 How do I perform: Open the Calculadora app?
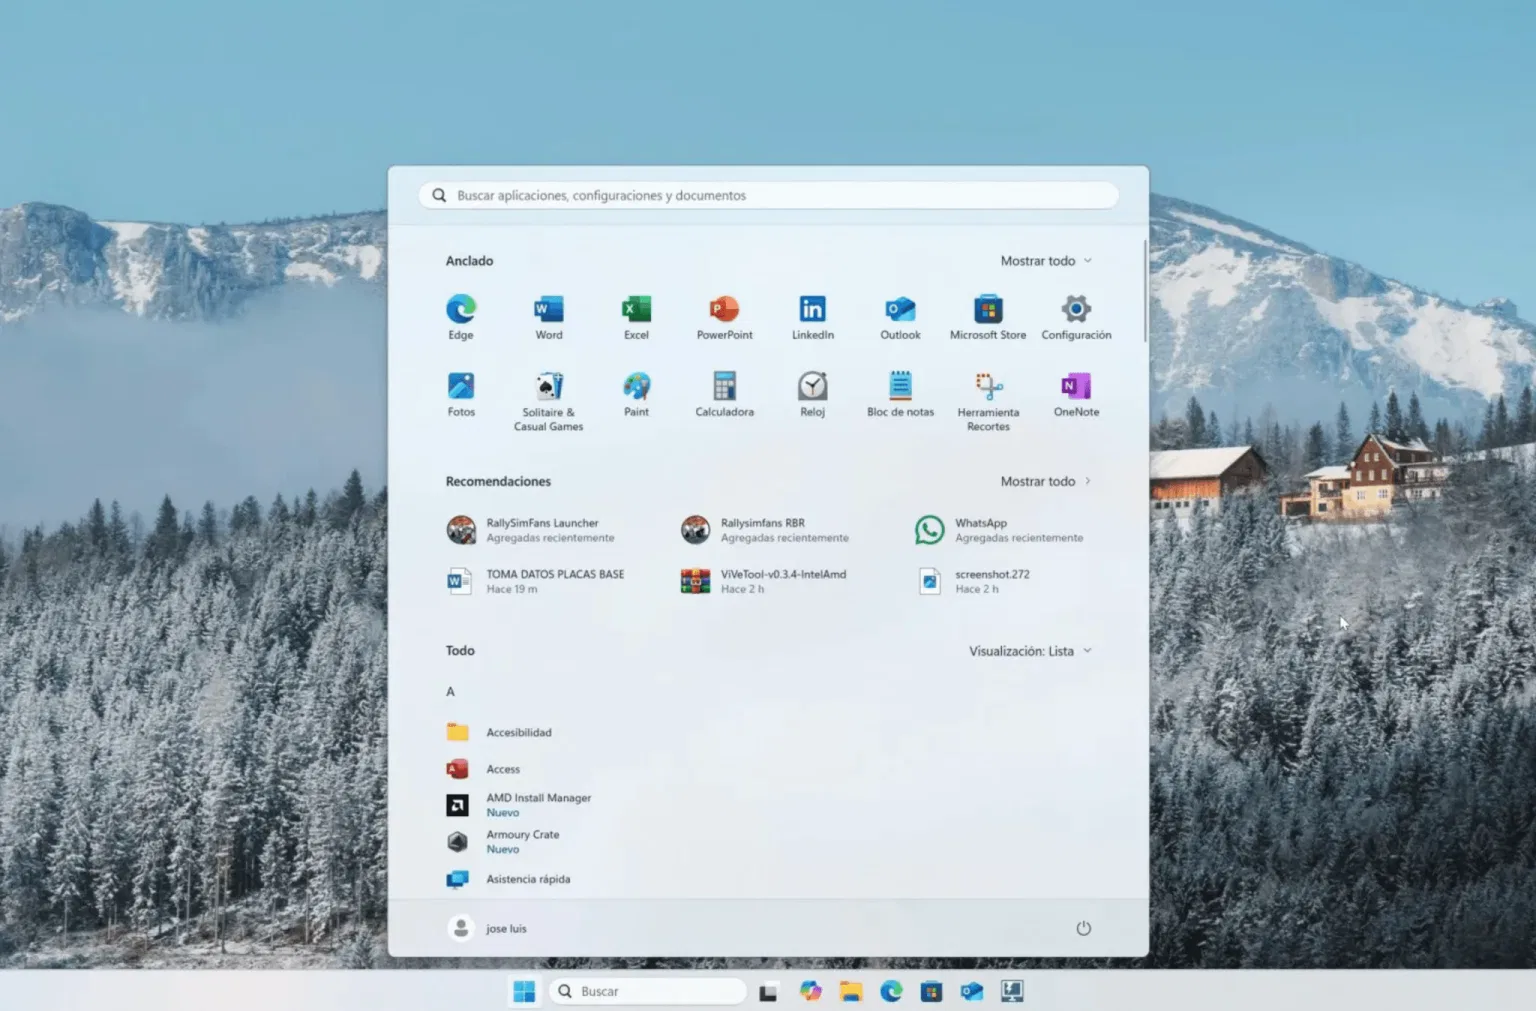tap(724, 394)
